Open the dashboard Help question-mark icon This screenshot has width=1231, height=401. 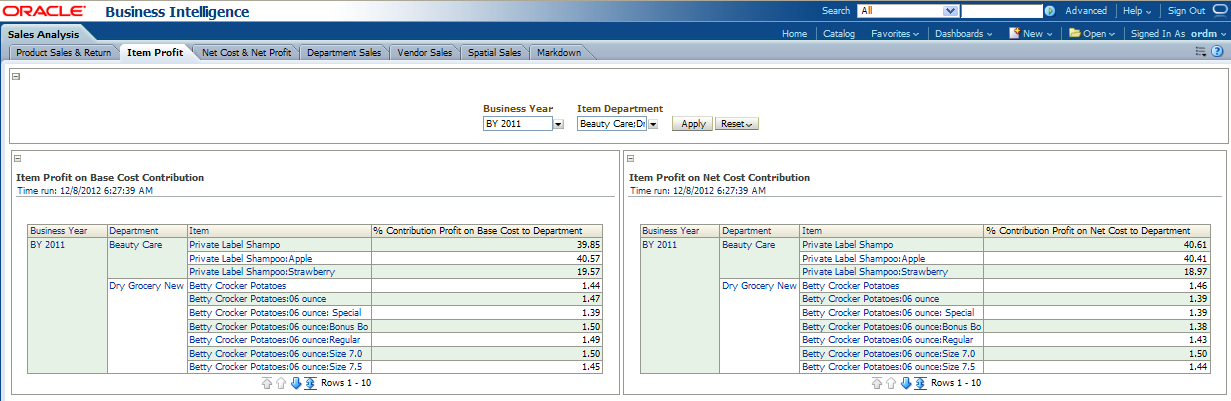coord(1217,51)
